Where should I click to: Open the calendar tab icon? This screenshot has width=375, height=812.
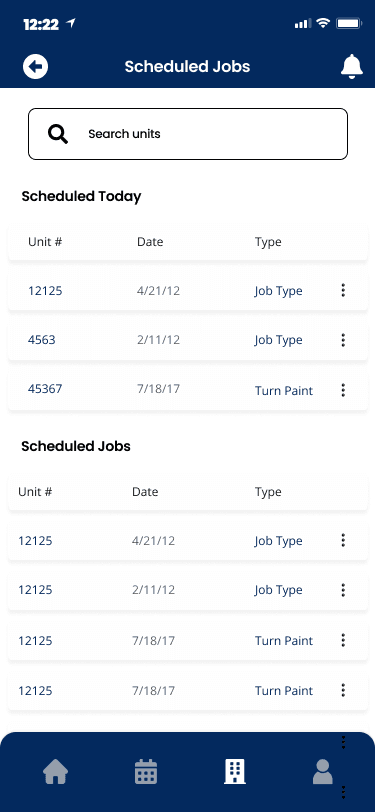tap(146, 772)
